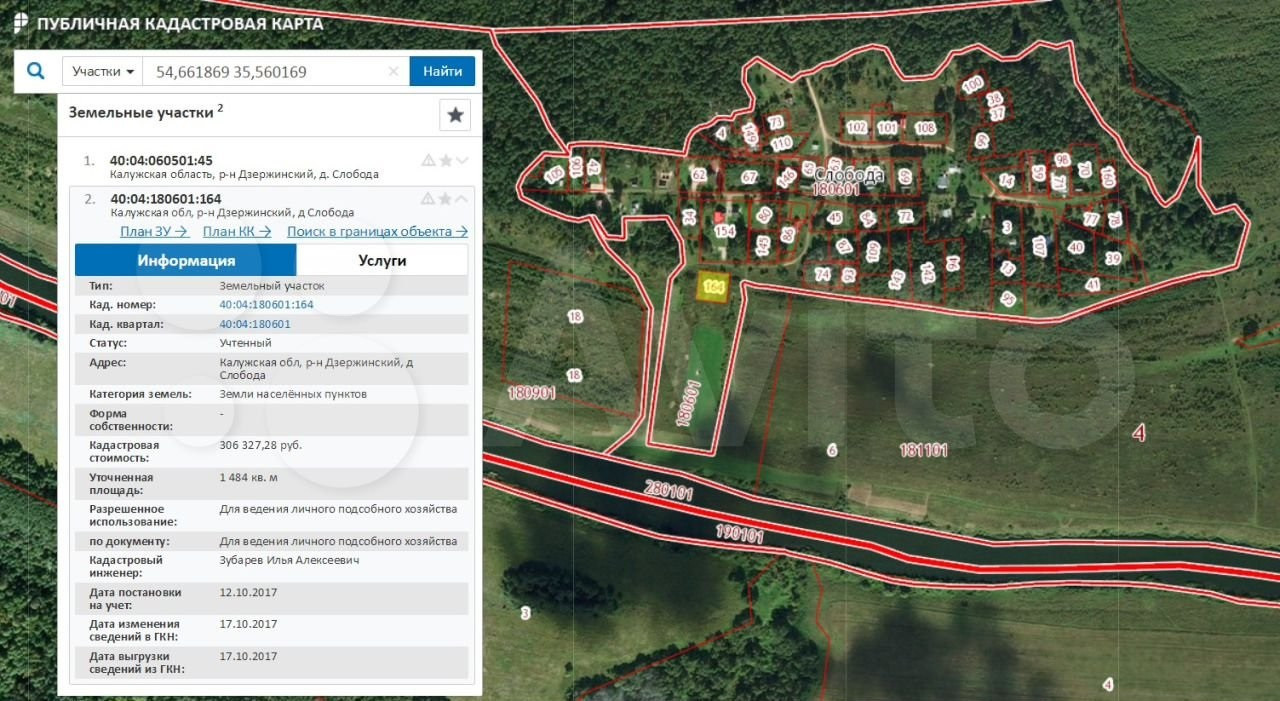Click quarter label 180901 on the map

point(531,393)
